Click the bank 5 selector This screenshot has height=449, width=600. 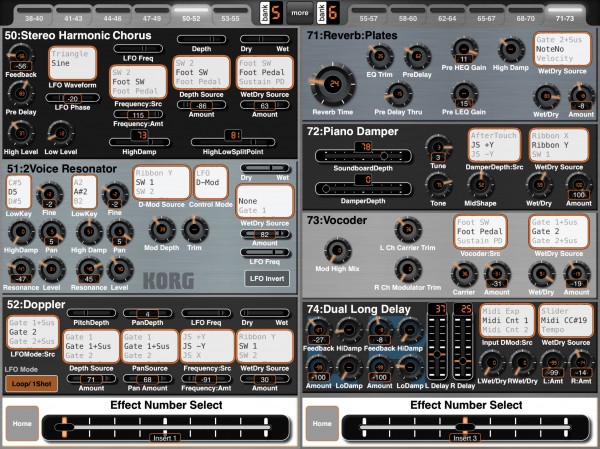pyautogui.click(x=272, y=13)
